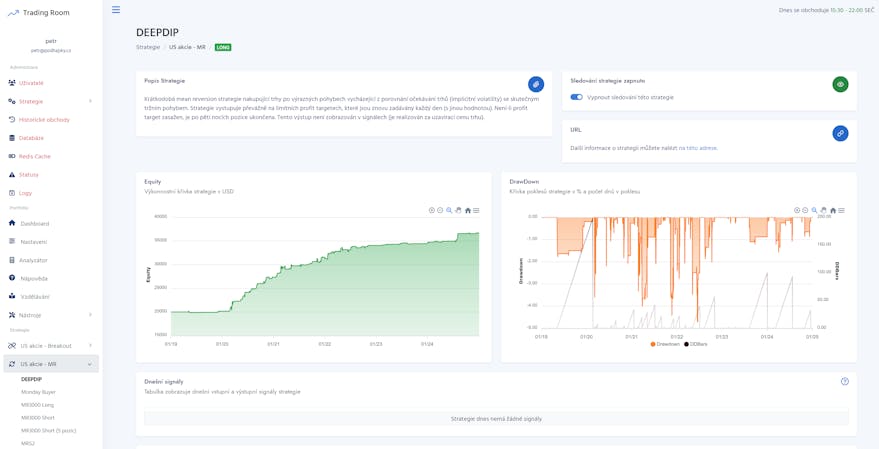
Task: Expand the Strategie admin submenu
Action: [x=89, y=101]
